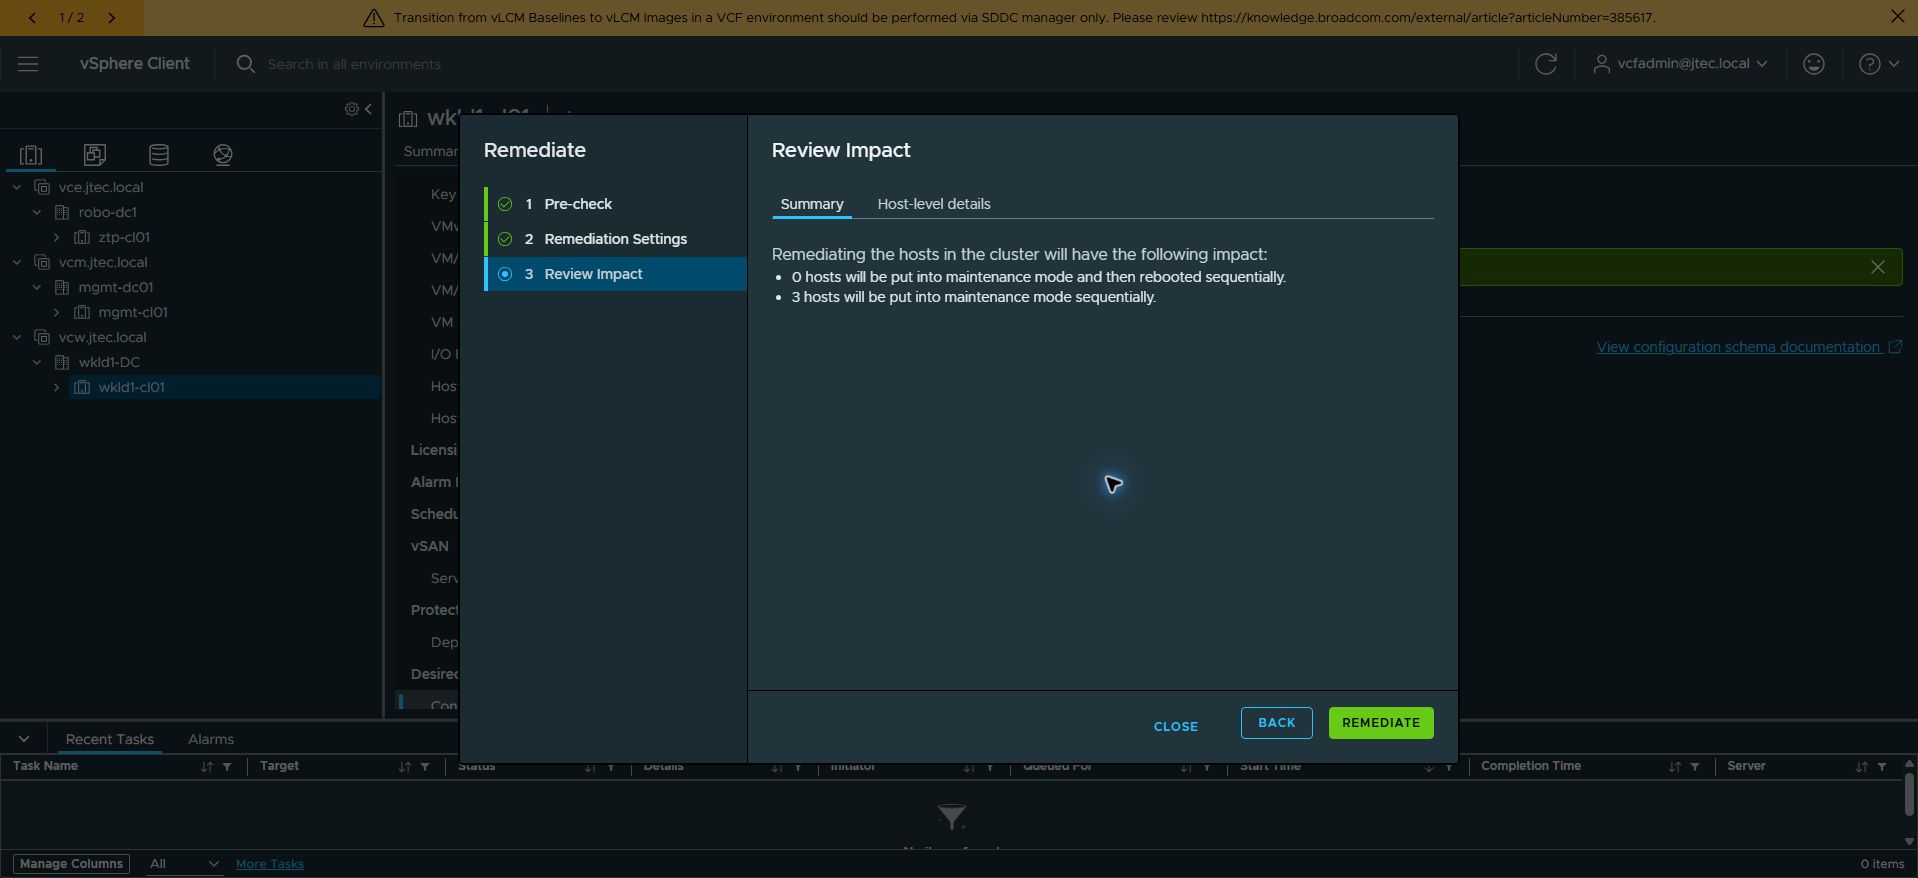Screen dimensions: 1918x878
Task: Close the Remediate dialog
Action: [x=1176, y=726]
